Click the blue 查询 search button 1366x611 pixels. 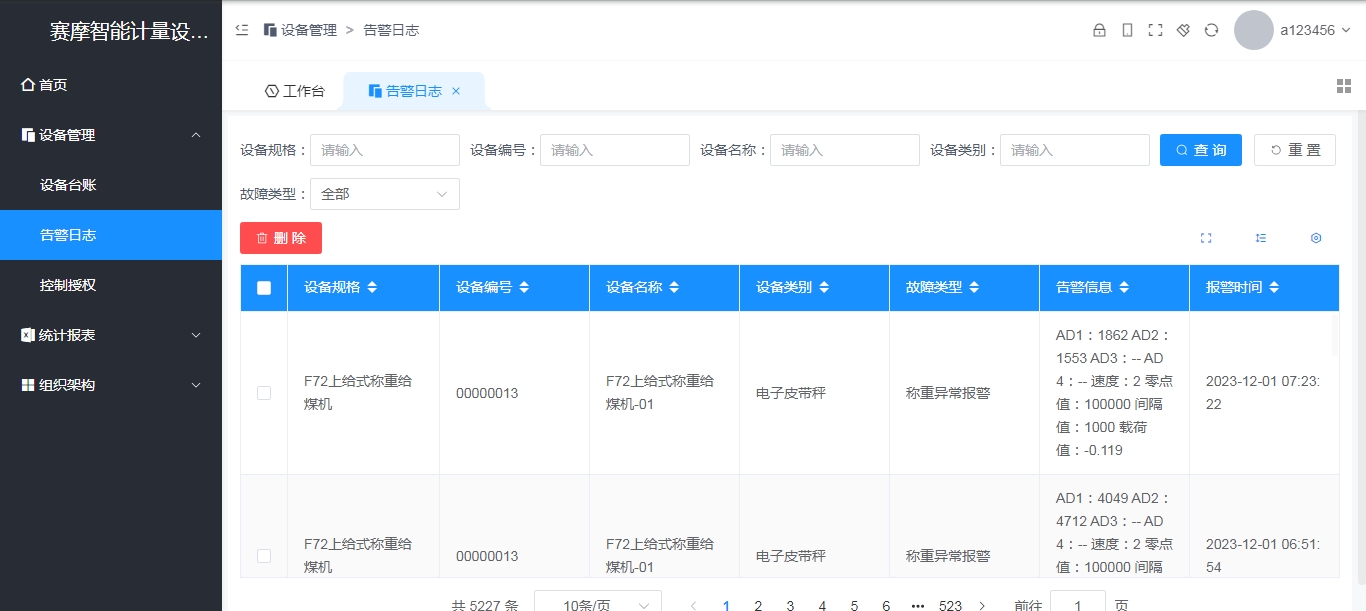point(1200,149)
